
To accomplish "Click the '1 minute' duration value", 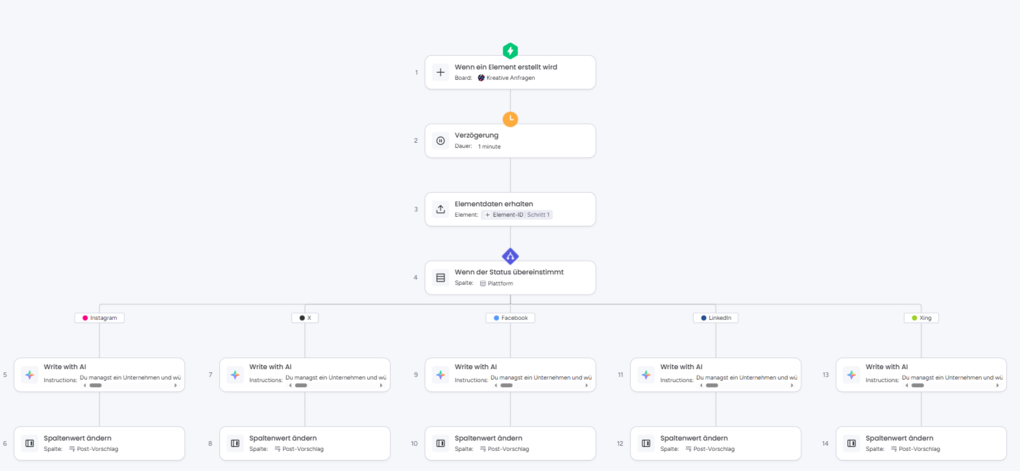I will (489, 146).
